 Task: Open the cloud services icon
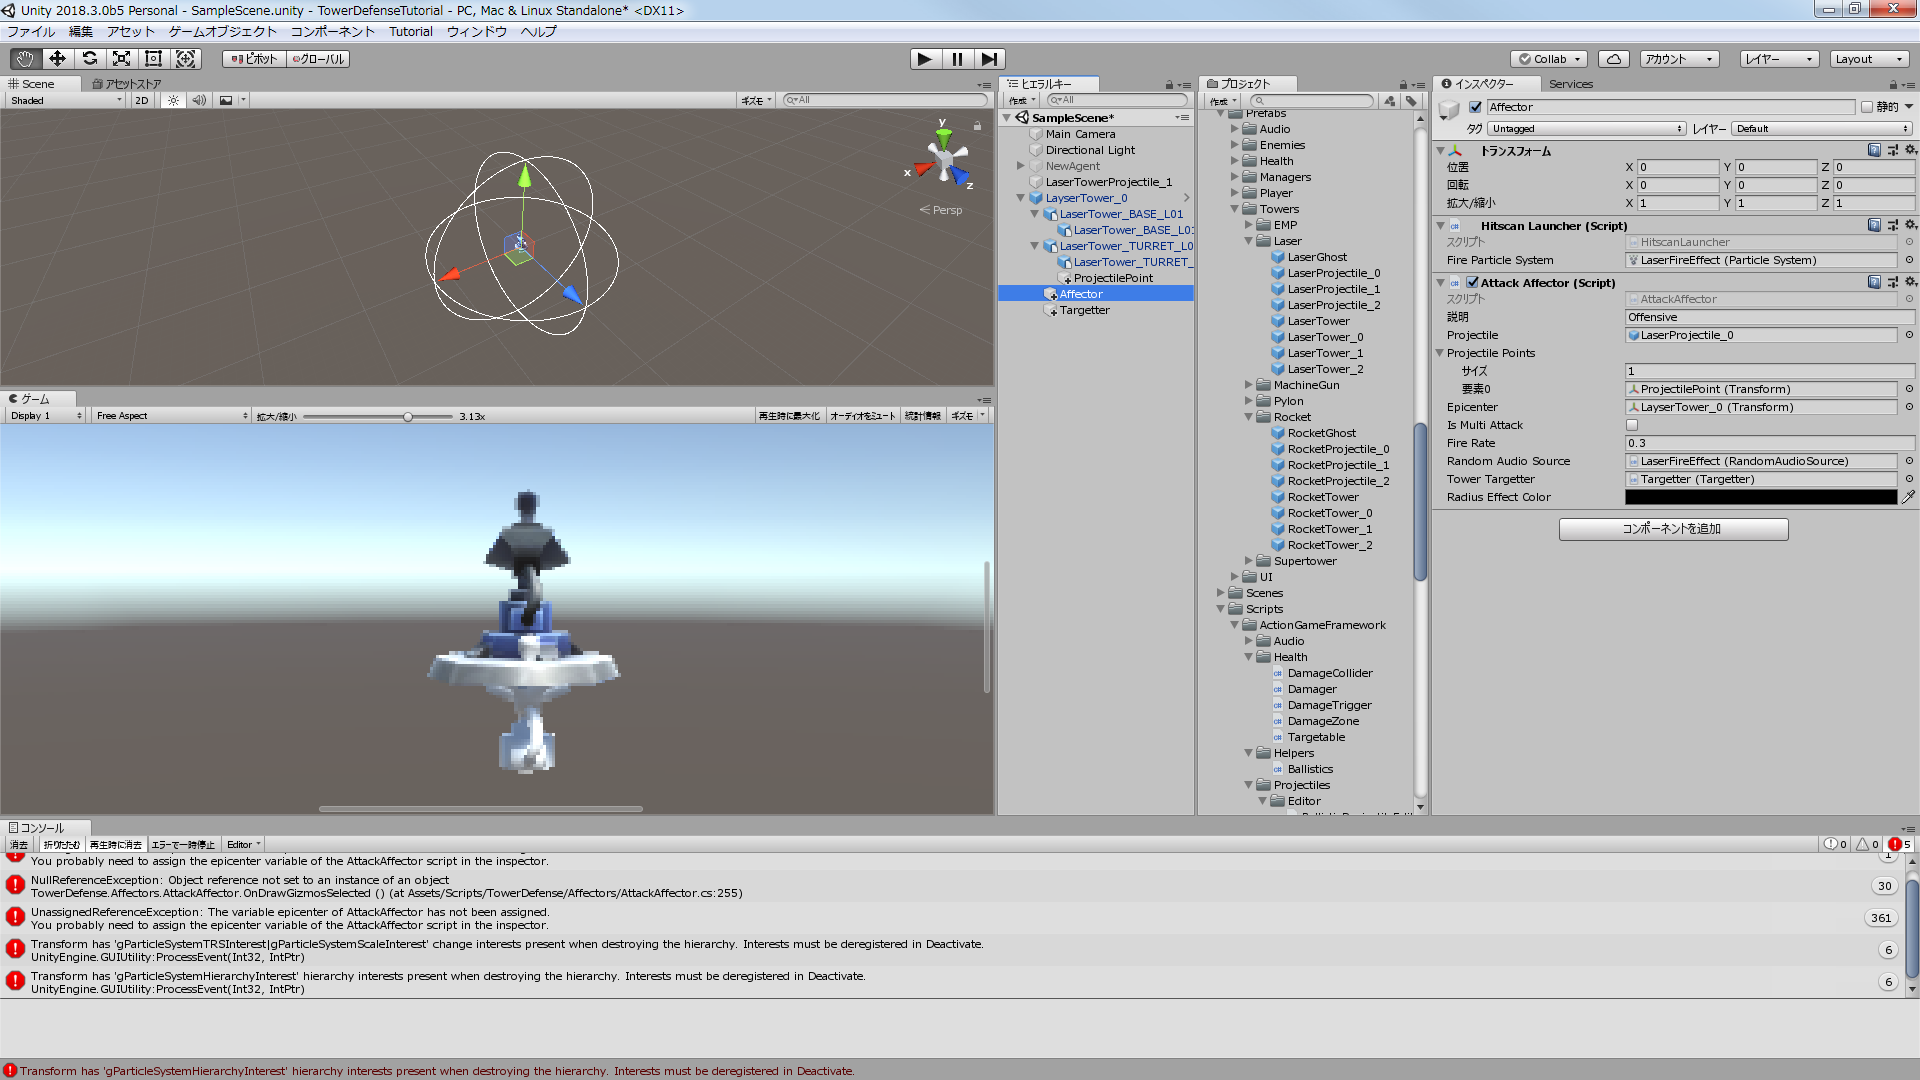click(1613, 59)
